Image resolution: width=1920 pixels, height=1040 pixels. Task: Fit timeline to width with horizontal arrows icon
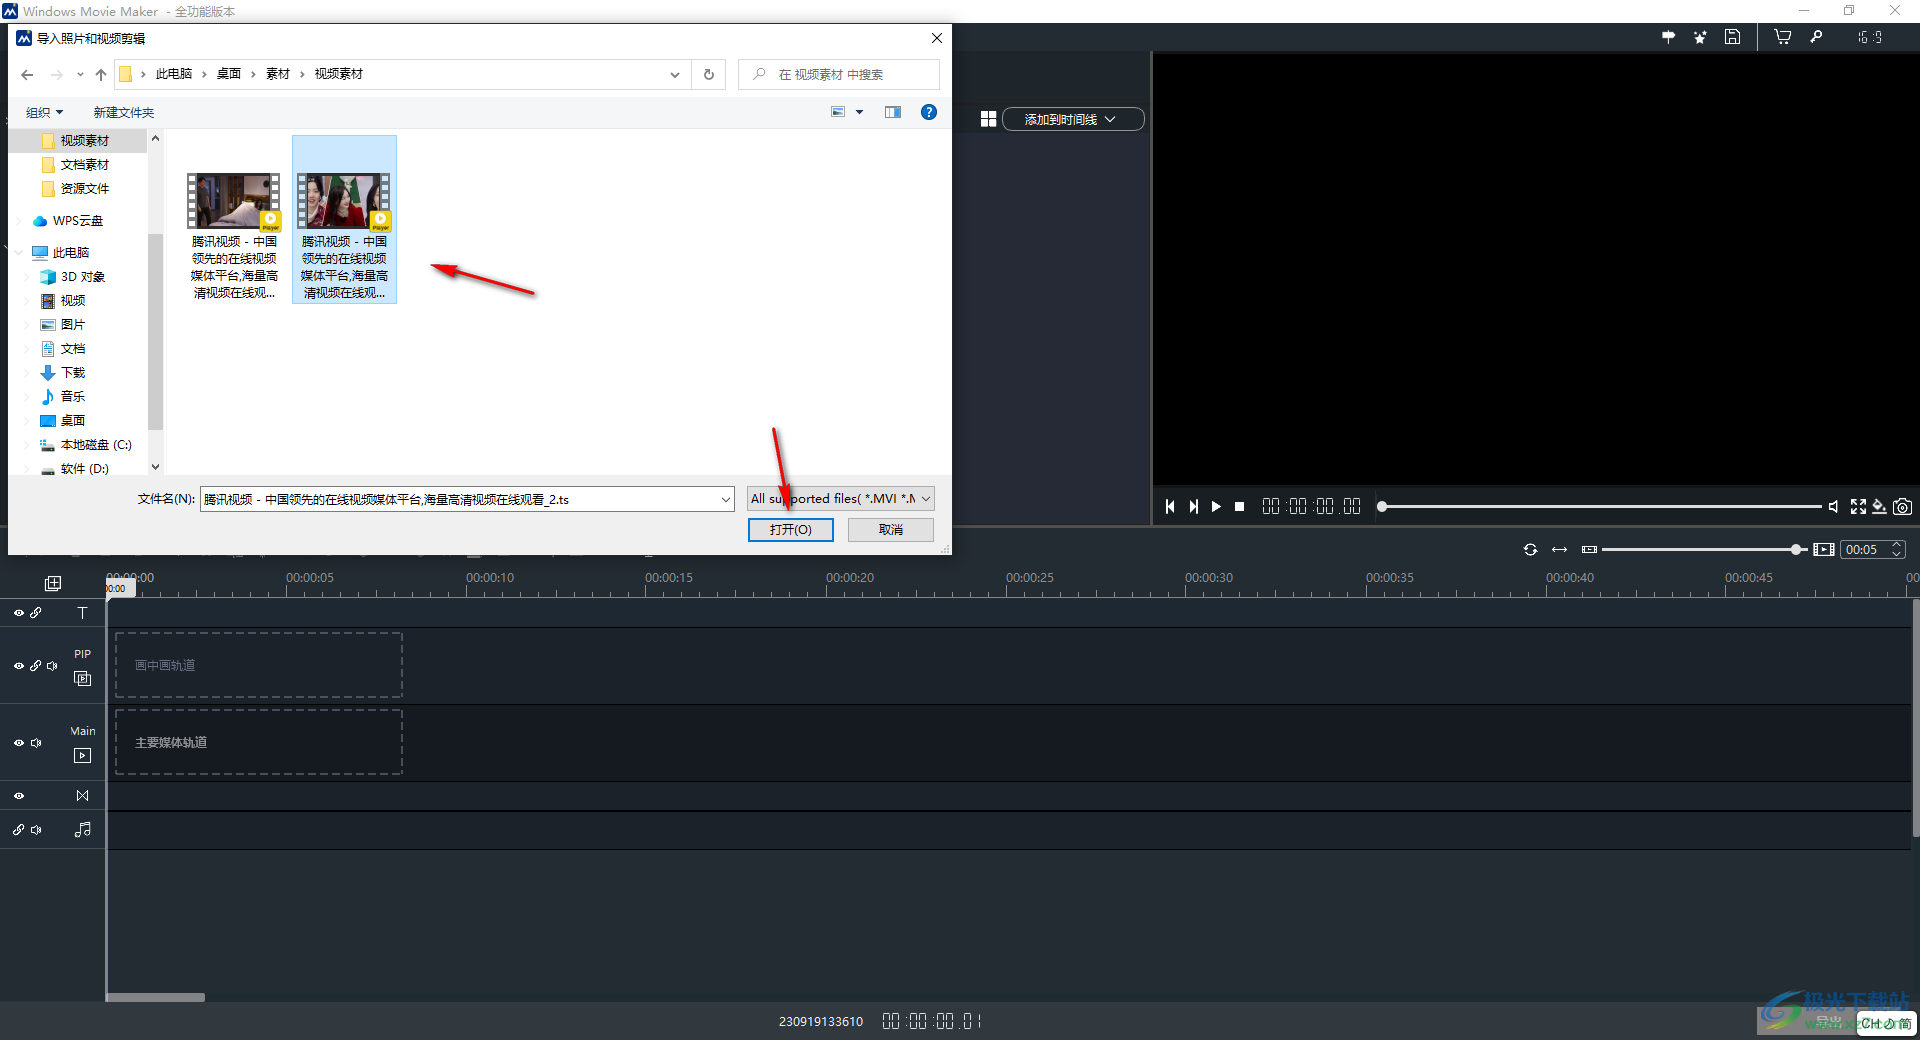pos(1559,550)
